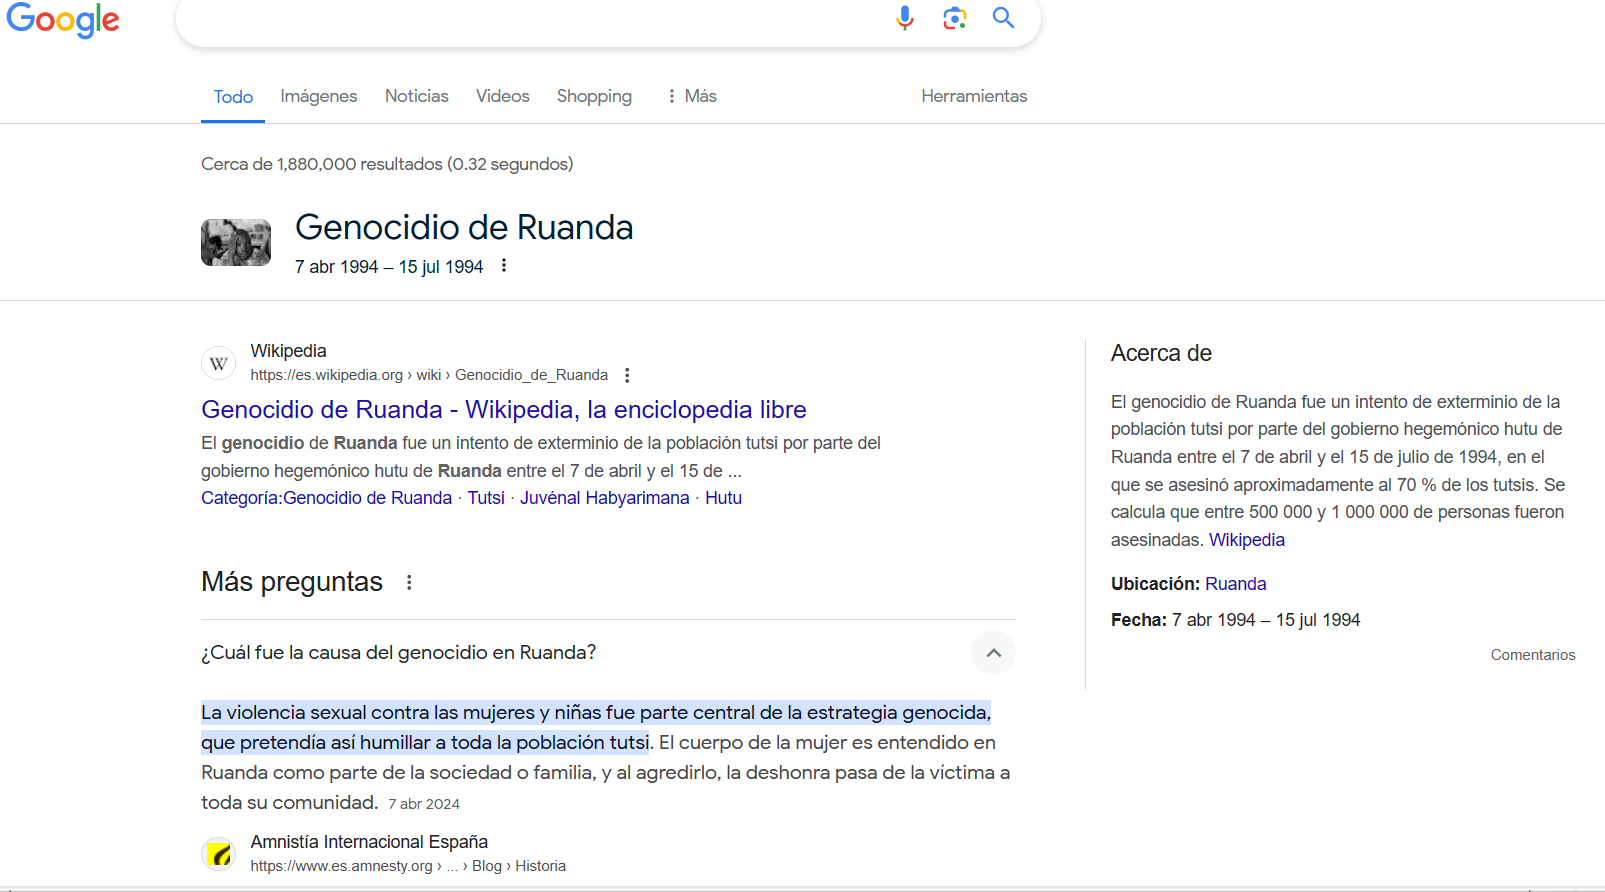Open Google Lens image search icon
This screenshot has height=892, width=1605.
955,18
